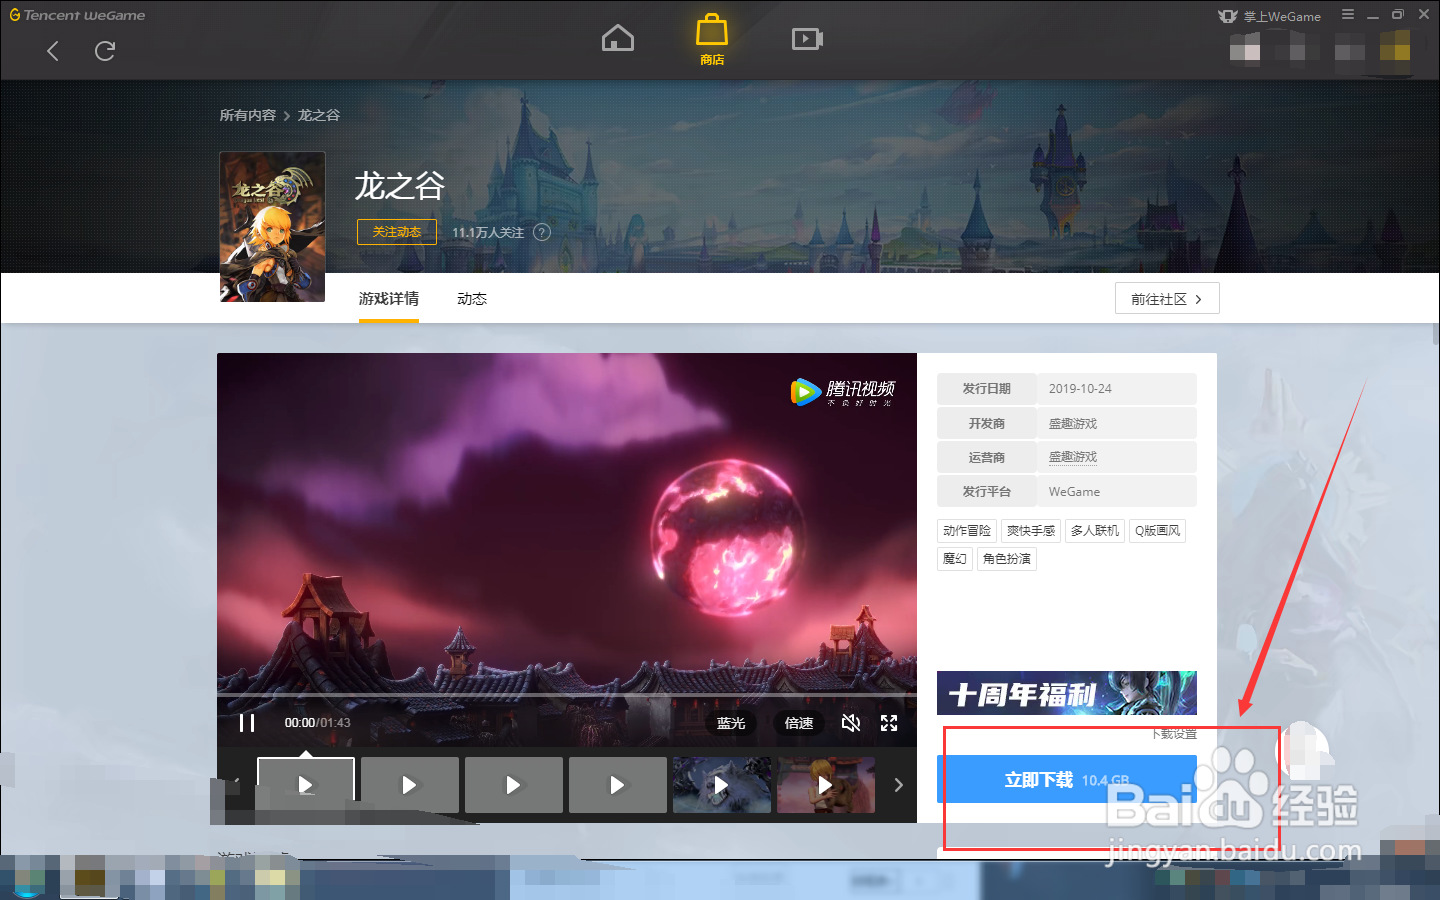This screenshot has height=900, width=1440.
Task: Enter video fullscreen mode
Action: [x=889, y=723]
